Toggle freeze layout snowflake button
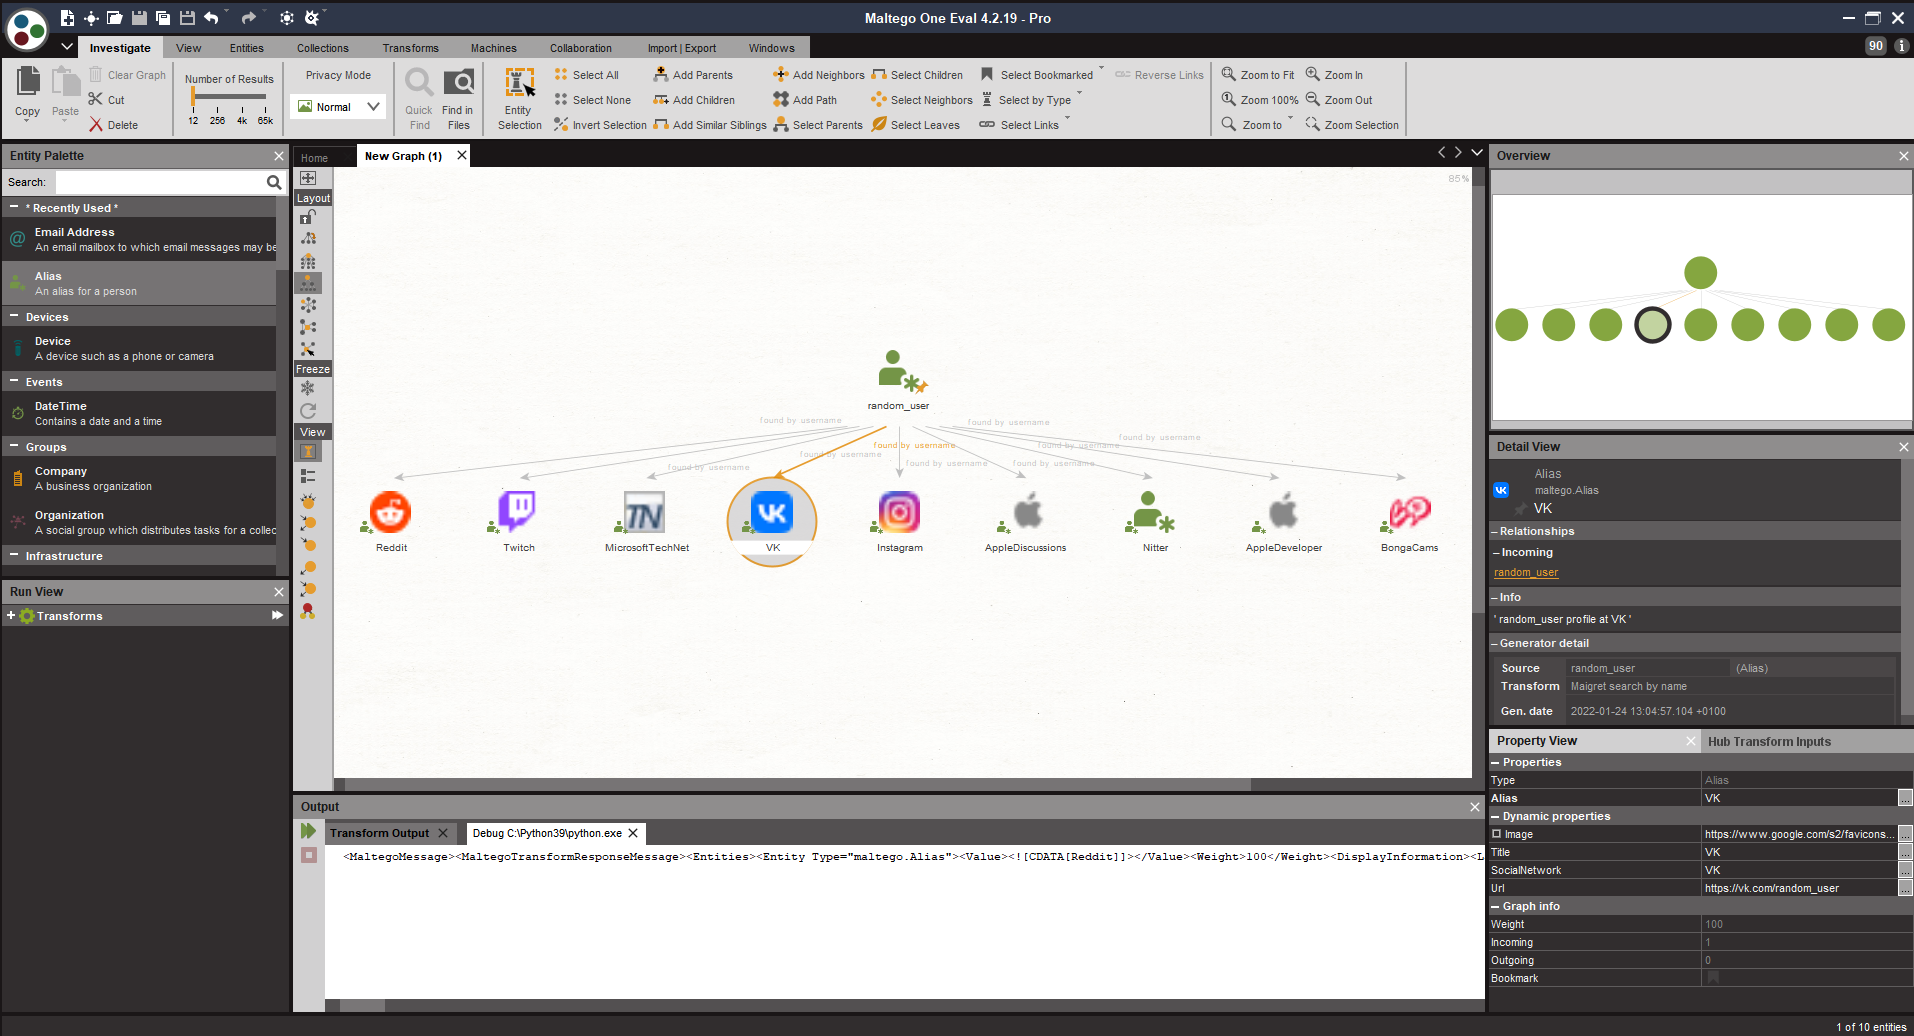Screen dimensions: 1914x1036 (x=308, y=388)
